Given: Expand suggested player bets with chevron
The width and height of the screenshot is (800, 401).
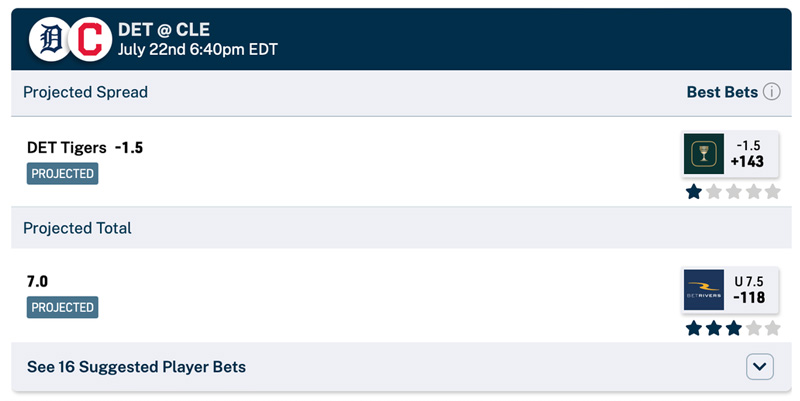Looking at the screenshot, I should tap(760, 367).
